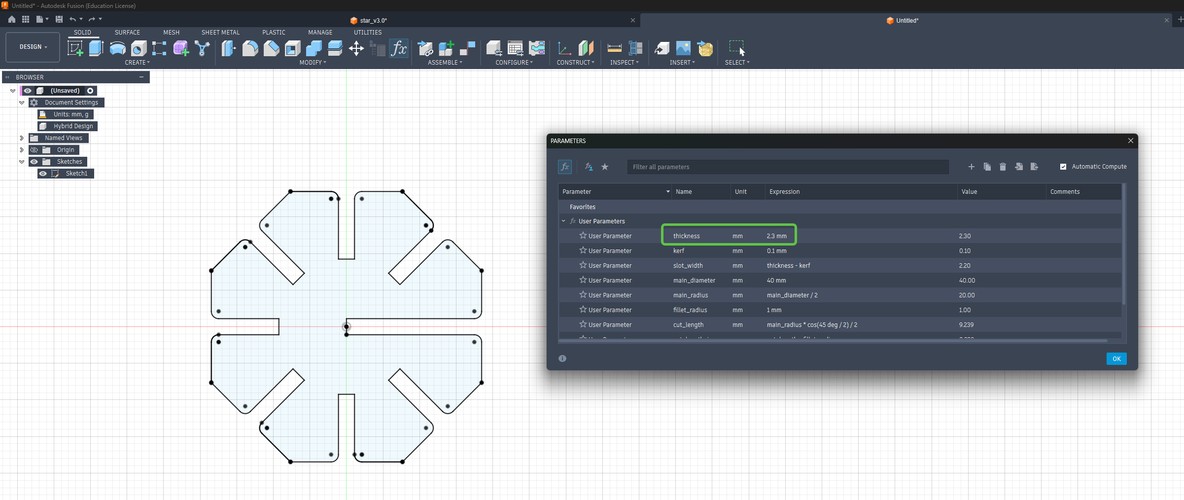Select the Fillet tool icon
The width and height of the screenshot is (1184, 500).
[250, 48]
